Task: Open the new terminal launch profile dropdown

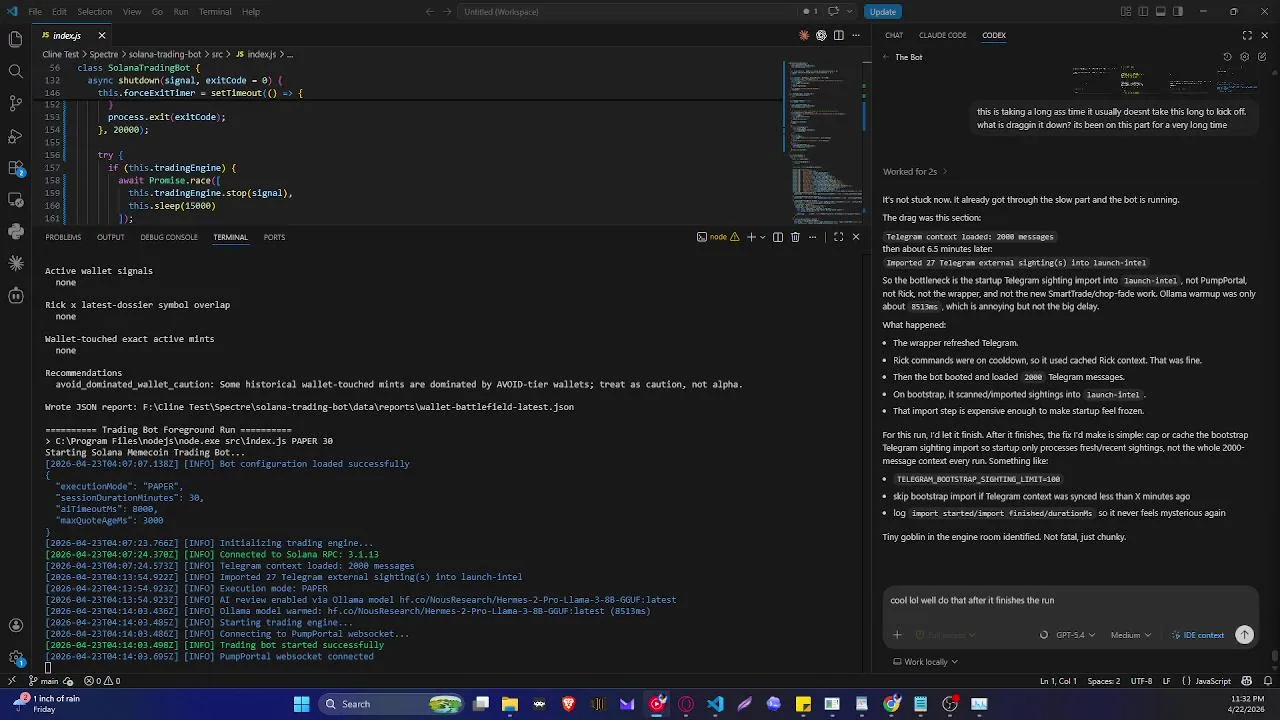Action: pos(762,237)
